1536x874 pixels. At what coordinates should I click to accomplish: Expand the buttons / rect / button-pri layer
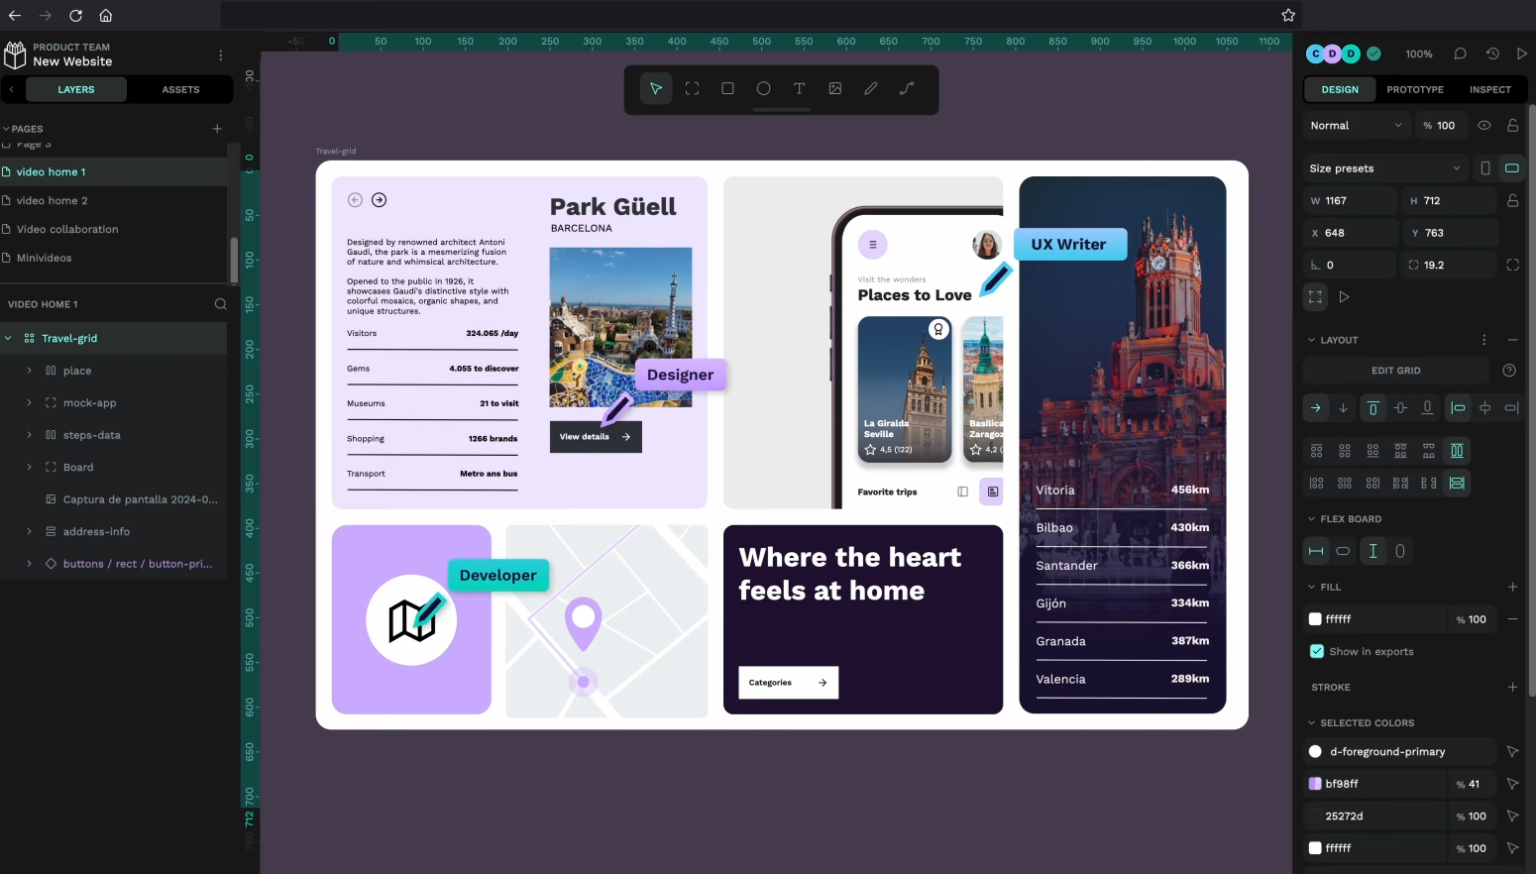click(28, 563)
